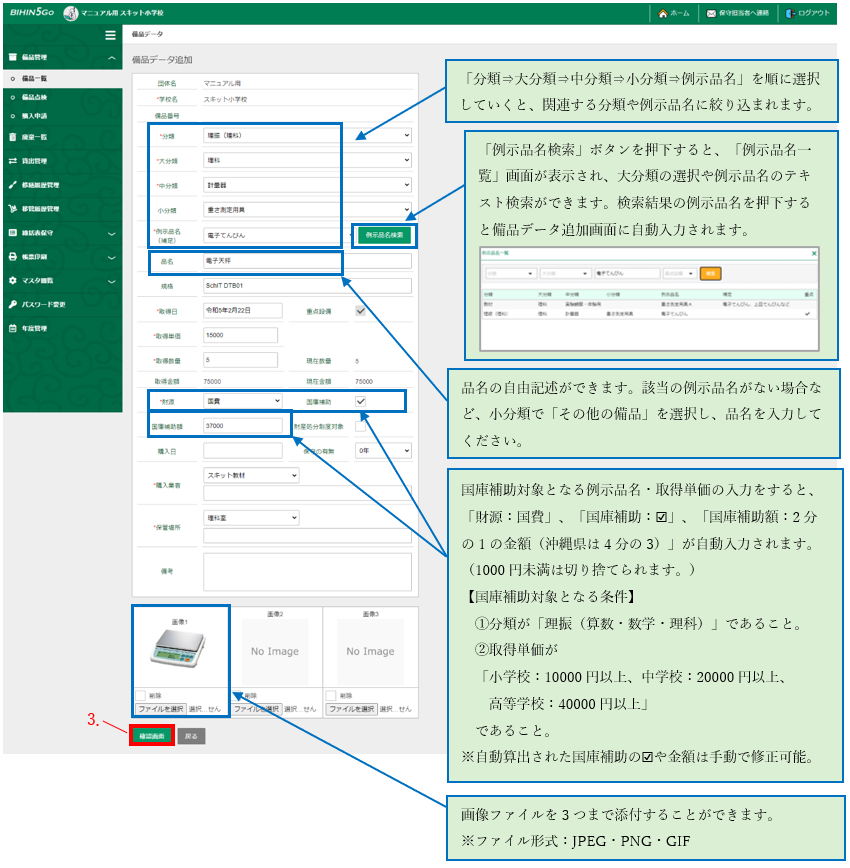The image size is (850, 868).
Task: Select 備品点検 in the sidebar
Action: click(35, 97)
